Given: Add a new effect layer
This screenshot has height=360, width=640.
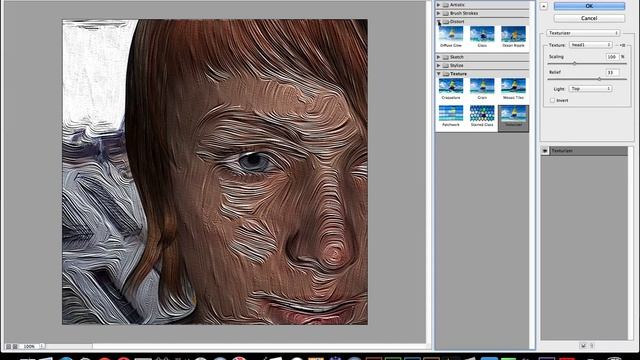Looking at the screenshot, I should pos(583,346).
